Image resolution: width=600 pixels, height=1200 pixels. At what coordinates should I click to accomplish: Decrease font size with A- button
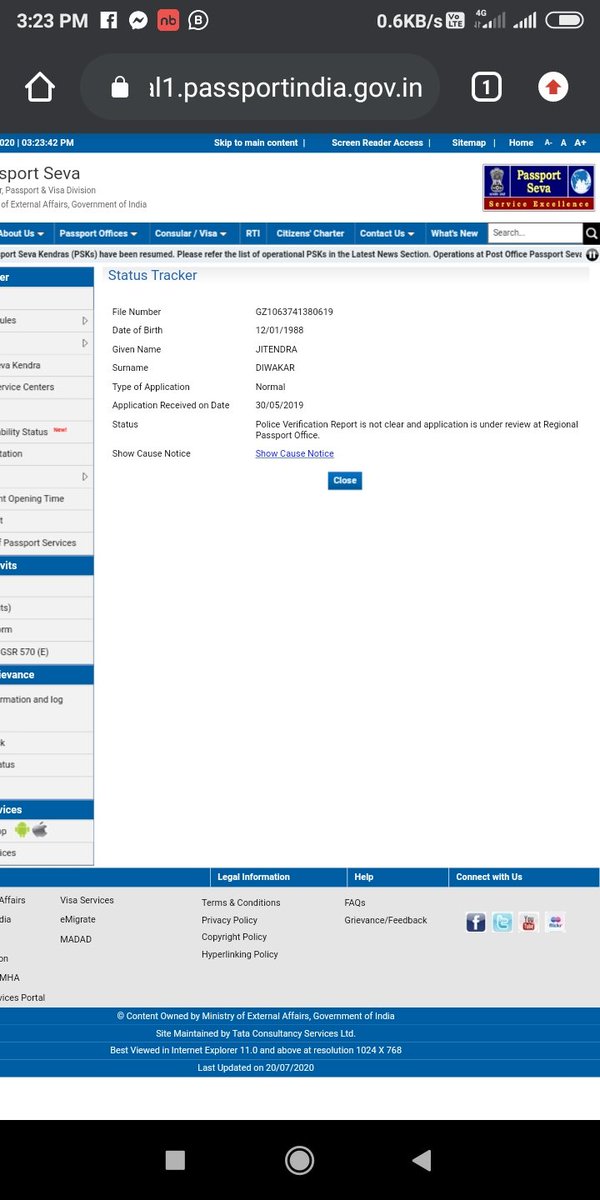point(548,143)
